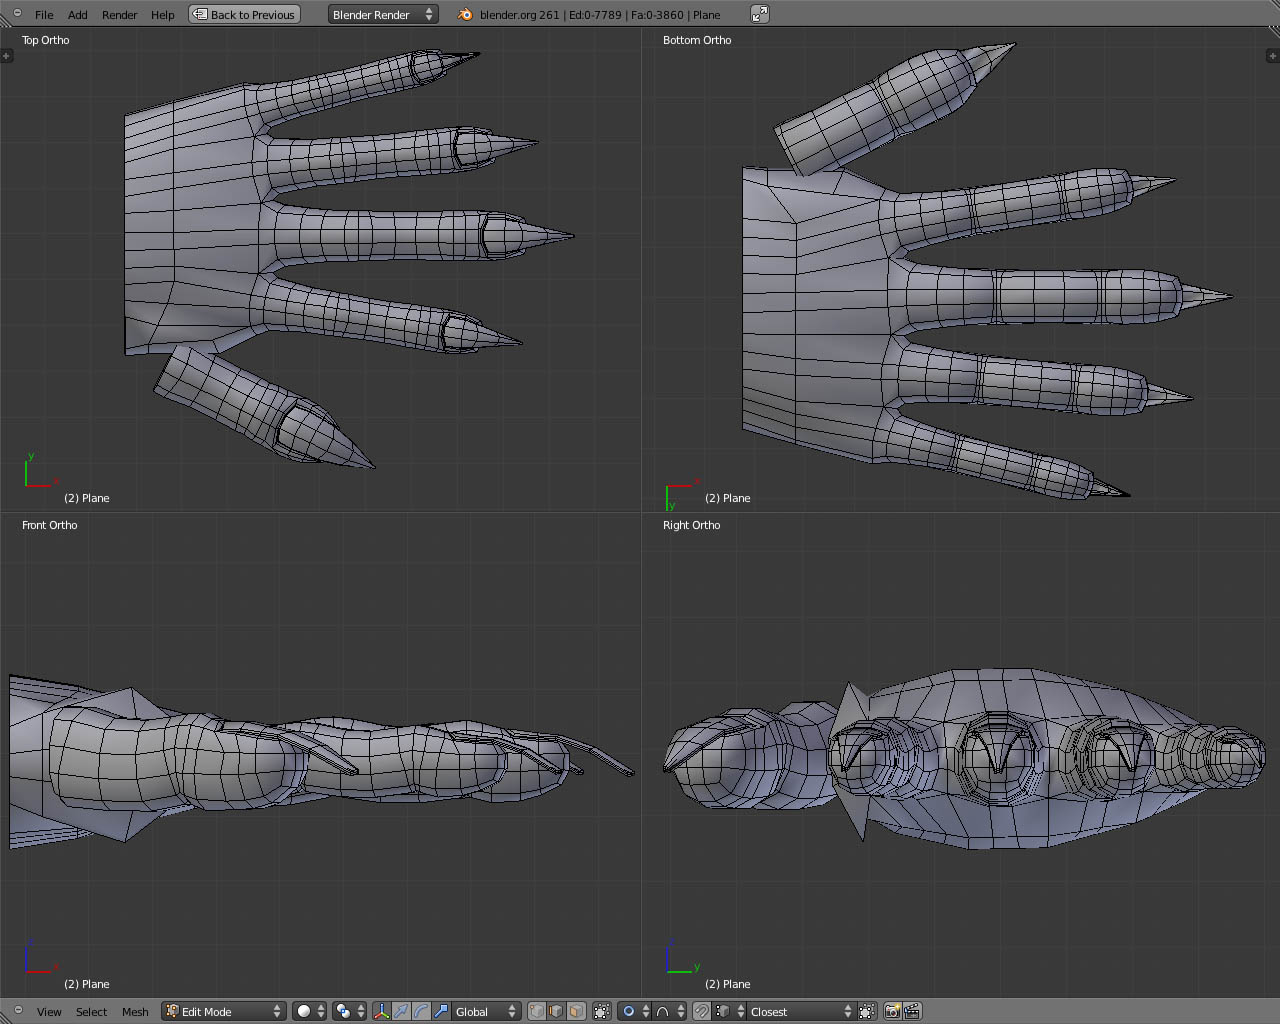This screenshot has height=1024, width=1280.
Task: Toggle the 3D manipulator axes widget
Action: (x=381, y=1011)
